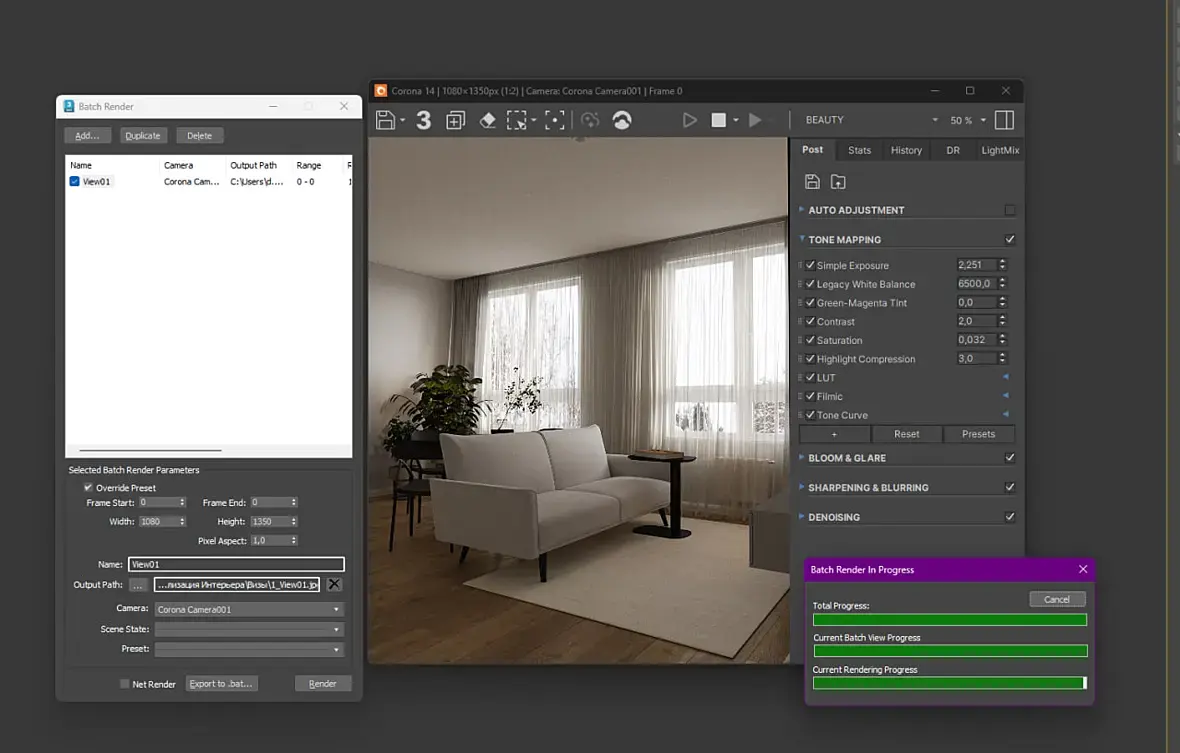Image resolution: width=1180 pixels, height=753 pixels.
Task: Open the Camera dropdown in Batch Render
Action: click(248, 609)
